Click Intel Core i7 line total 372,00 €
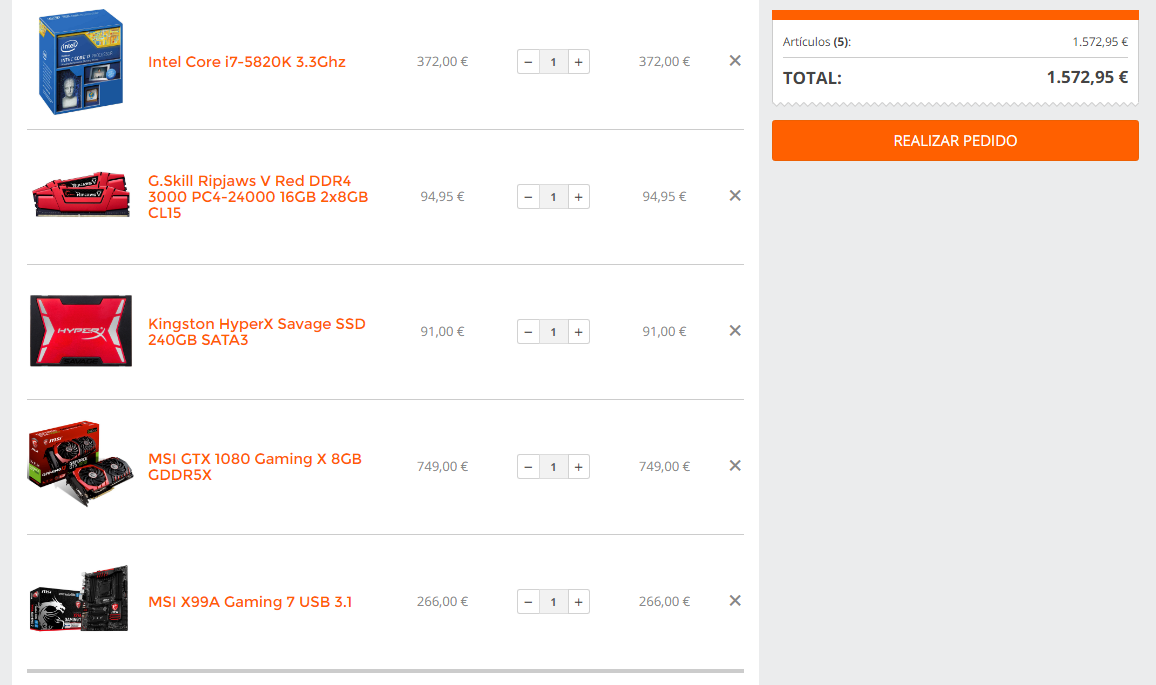This screenshot has width=1156, height=685. point(664,62)
